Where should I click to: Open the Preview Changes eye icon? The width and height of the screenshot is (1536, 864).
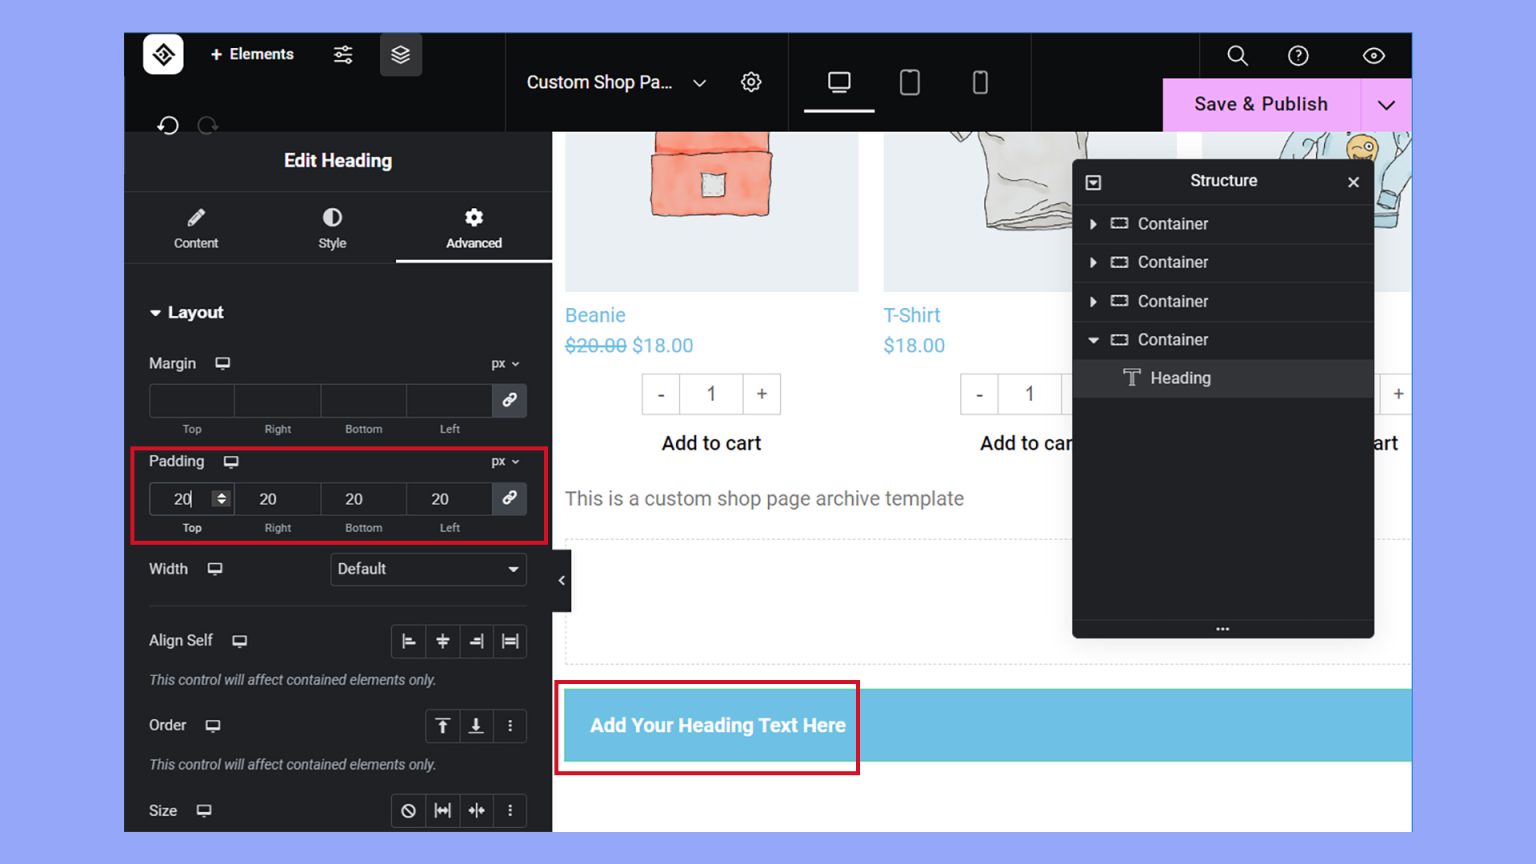click(x=1373, y=56)
